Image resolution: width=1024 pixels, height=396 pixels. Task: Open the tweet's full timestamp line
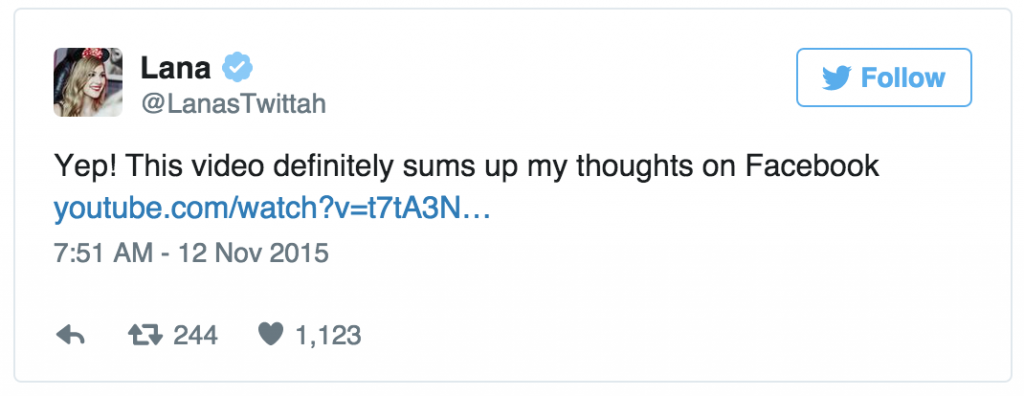click(x=191, y=253)
